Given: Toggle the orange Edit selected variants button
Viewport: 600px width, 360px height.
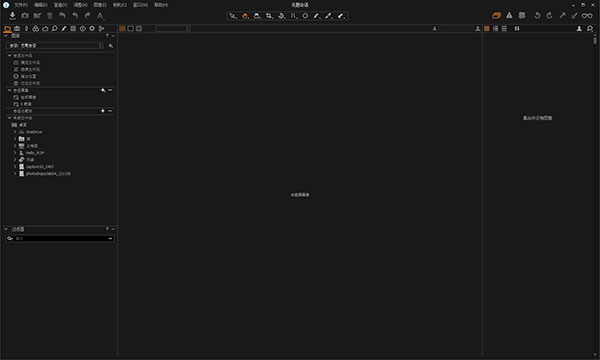Looking at the screenshot, I should [496, 16].
